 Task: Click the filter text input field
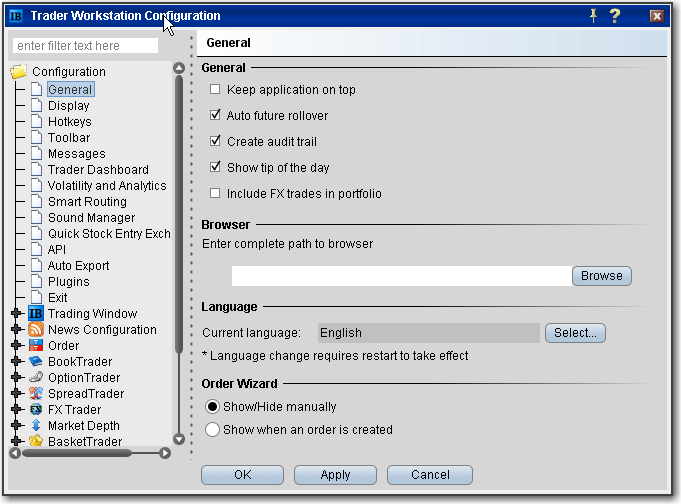point(86,46)
